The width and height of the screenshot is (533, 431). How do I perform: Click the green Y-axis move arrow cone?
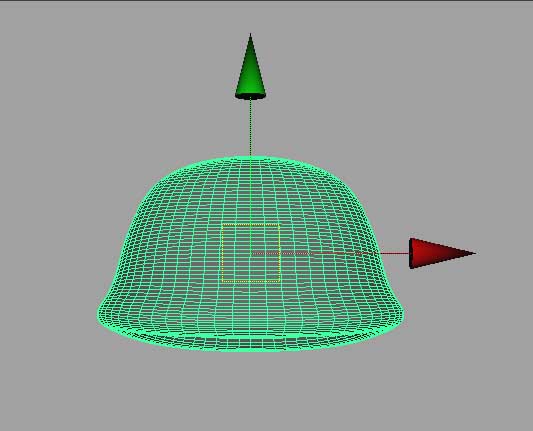pyautogui.click(x=251, y=68)
